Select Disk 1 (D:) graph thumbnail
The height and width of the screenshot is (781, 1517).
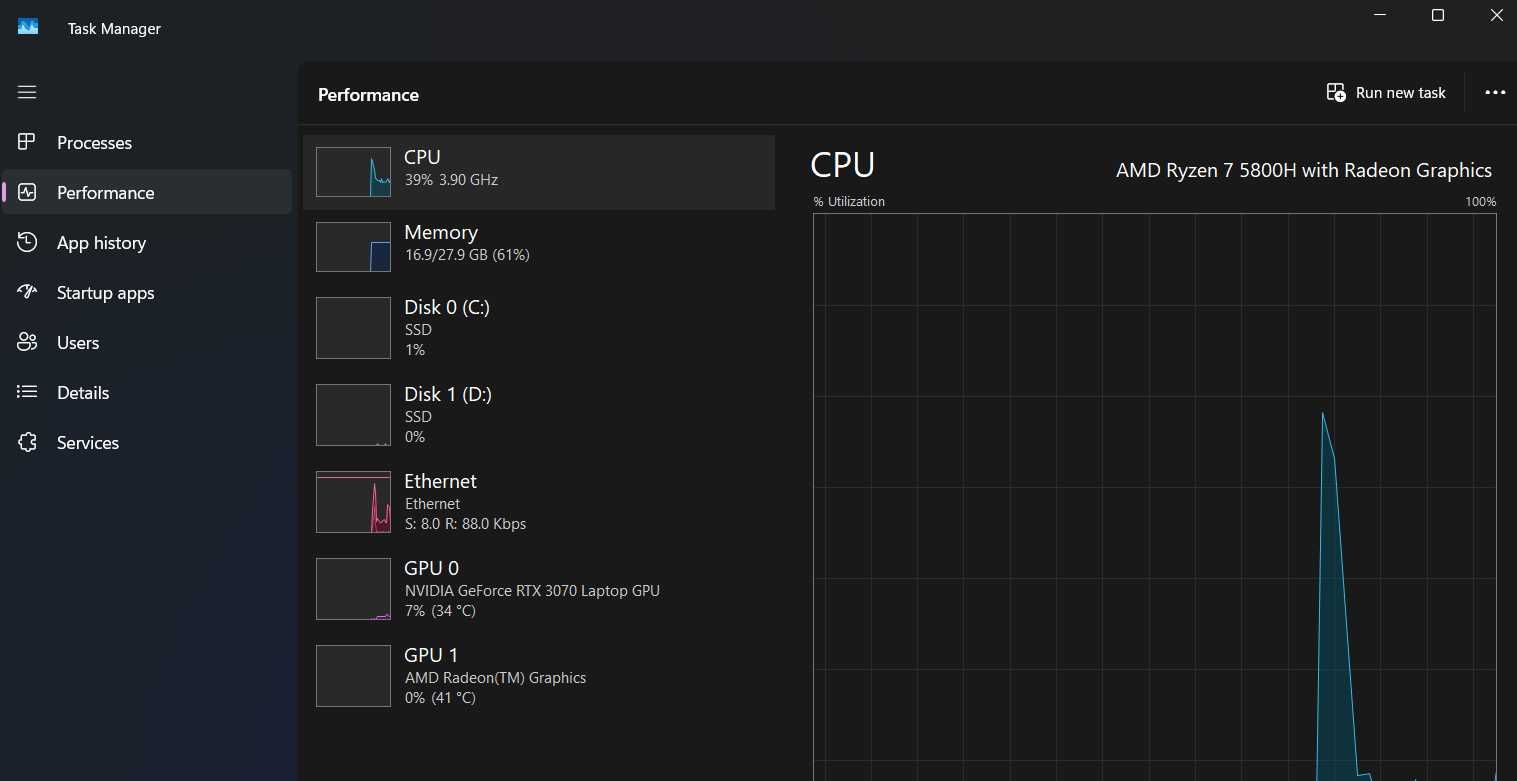[x=353, y=415]
